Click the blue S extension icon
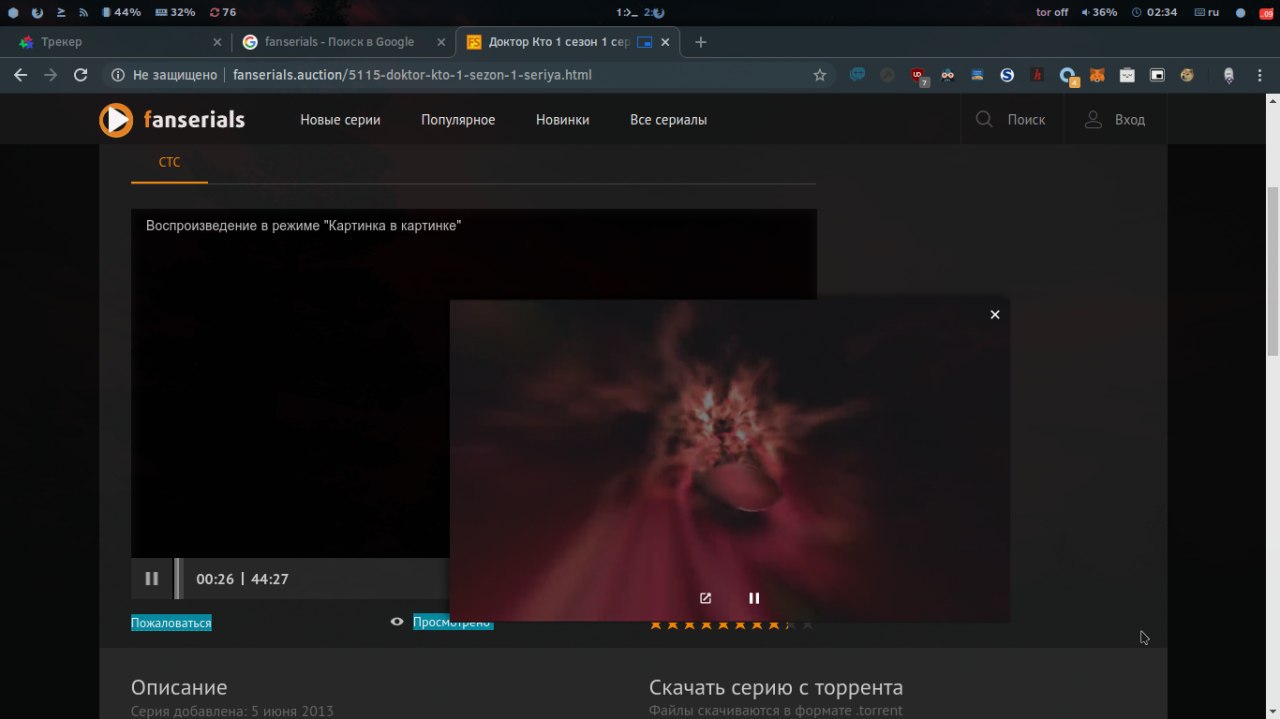Image resolution: width=1280 pixels, height=719 pixels. point(1007,75)
